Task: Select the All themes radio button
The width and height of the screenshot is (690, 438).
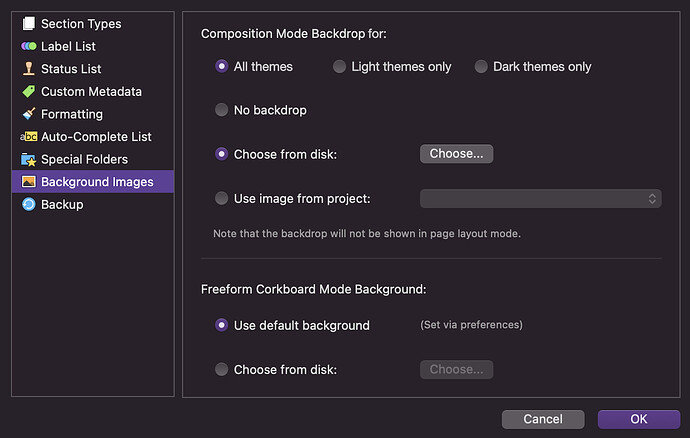Action: tap(222, 67)
